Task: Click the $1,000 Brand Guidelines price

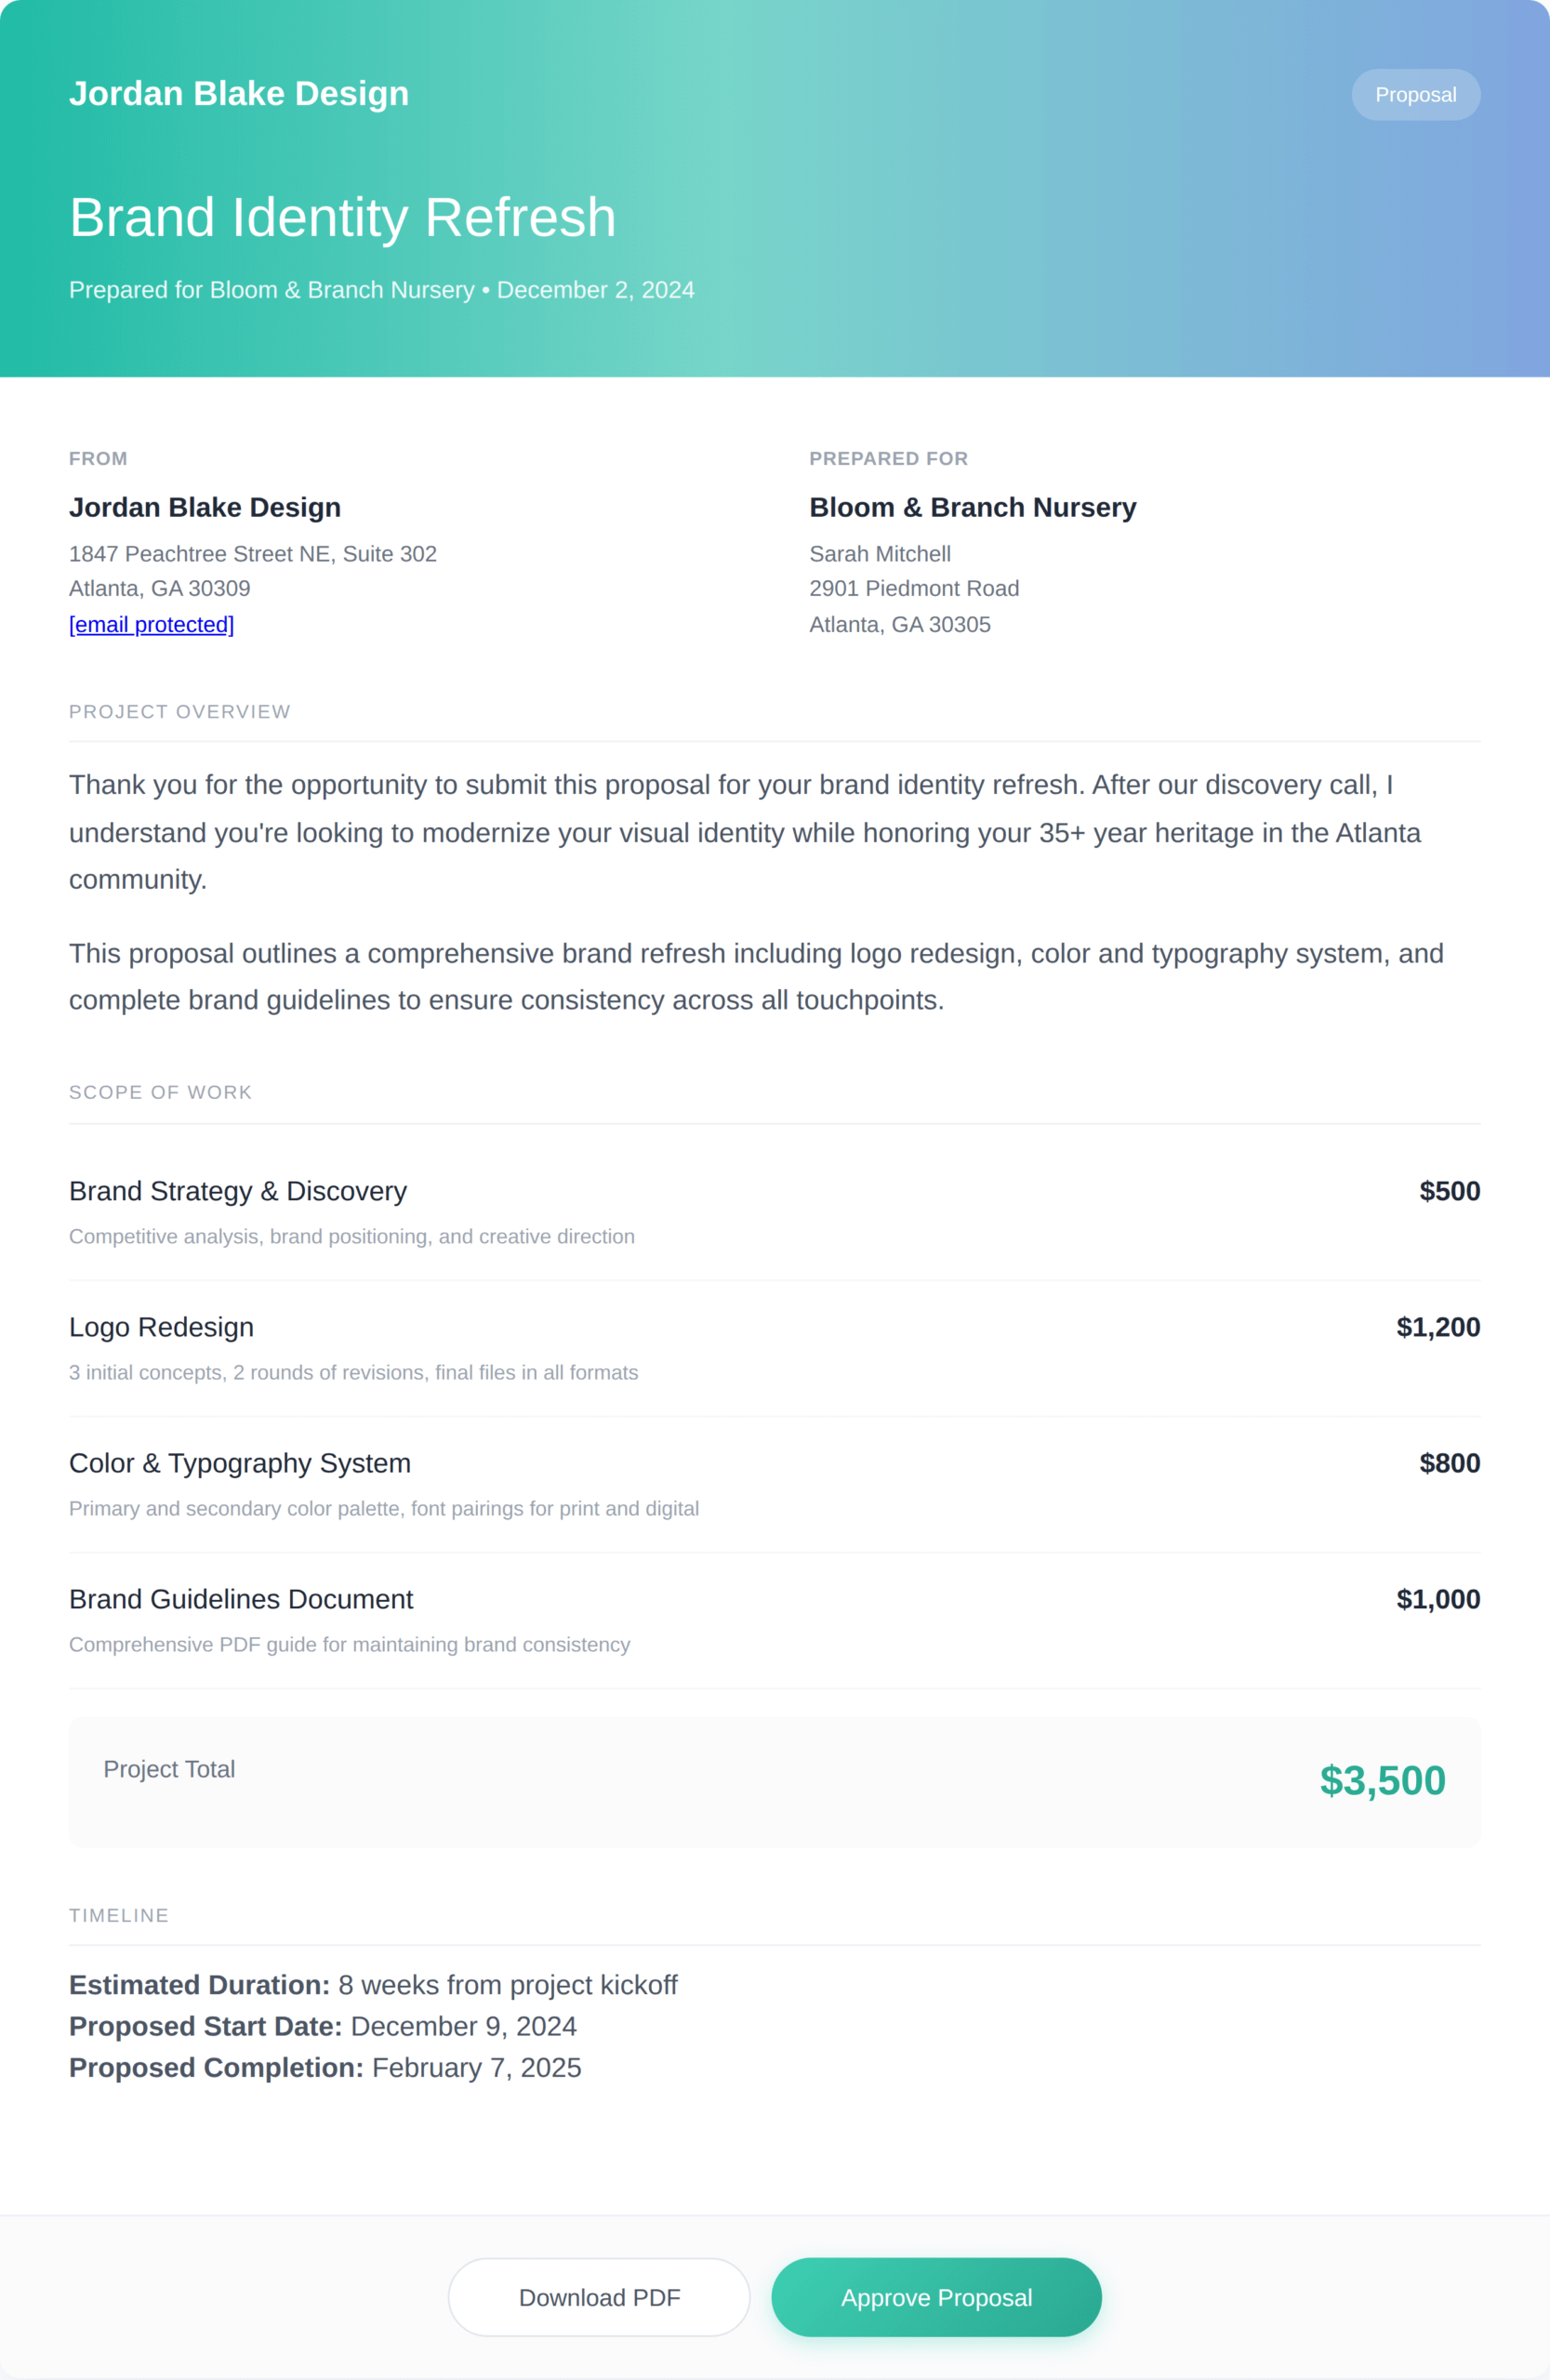Action: (x=1438, y=1599)
